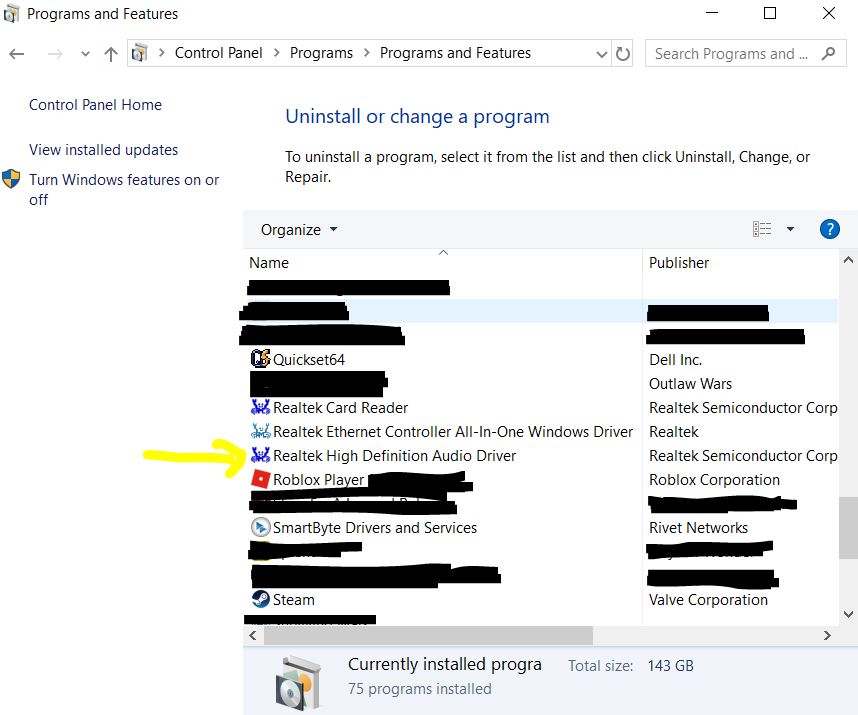858x715 pixels.
Task: Click Dell Inc. publisher cell
Action: point(676,360)
